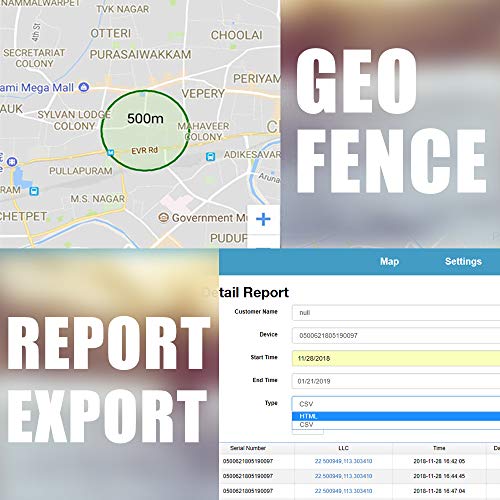Click the transit station icon near Adikesavar
The height and width of the screenshot is (500, 500).
coord(210,156)
